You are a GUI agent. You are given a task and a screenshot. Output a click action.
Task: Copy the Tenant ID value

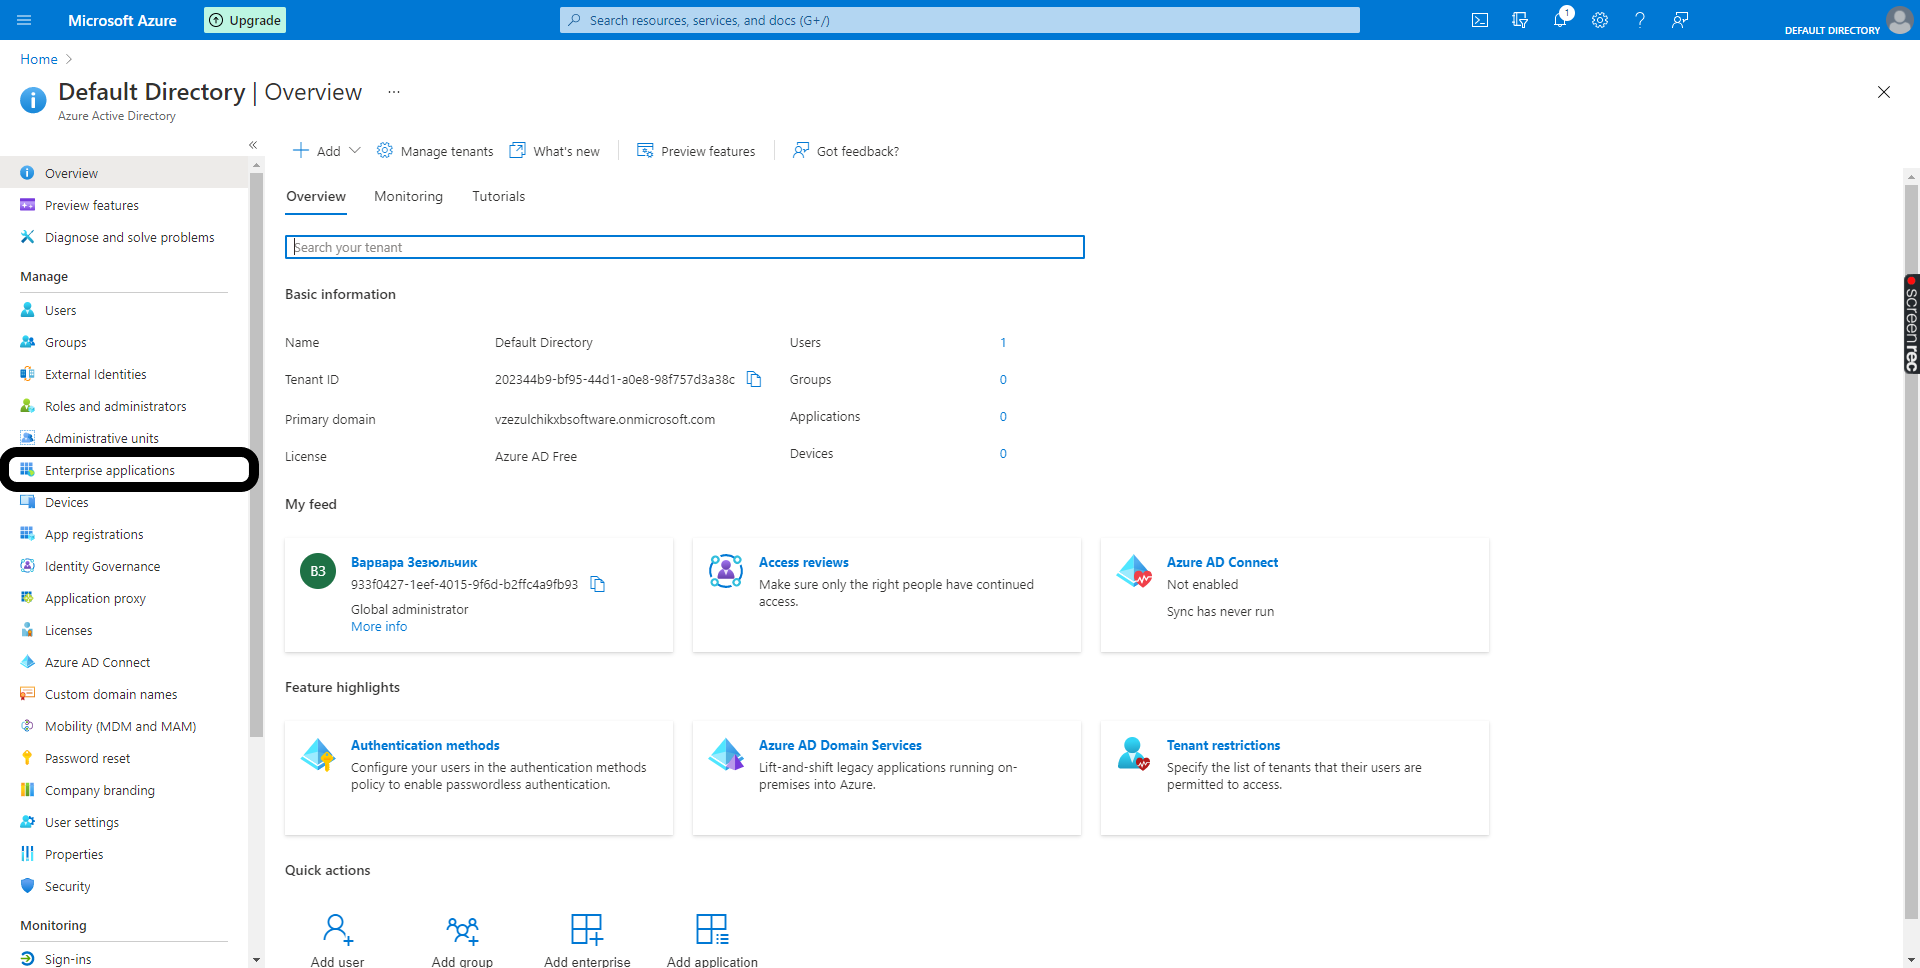(754, 379)
